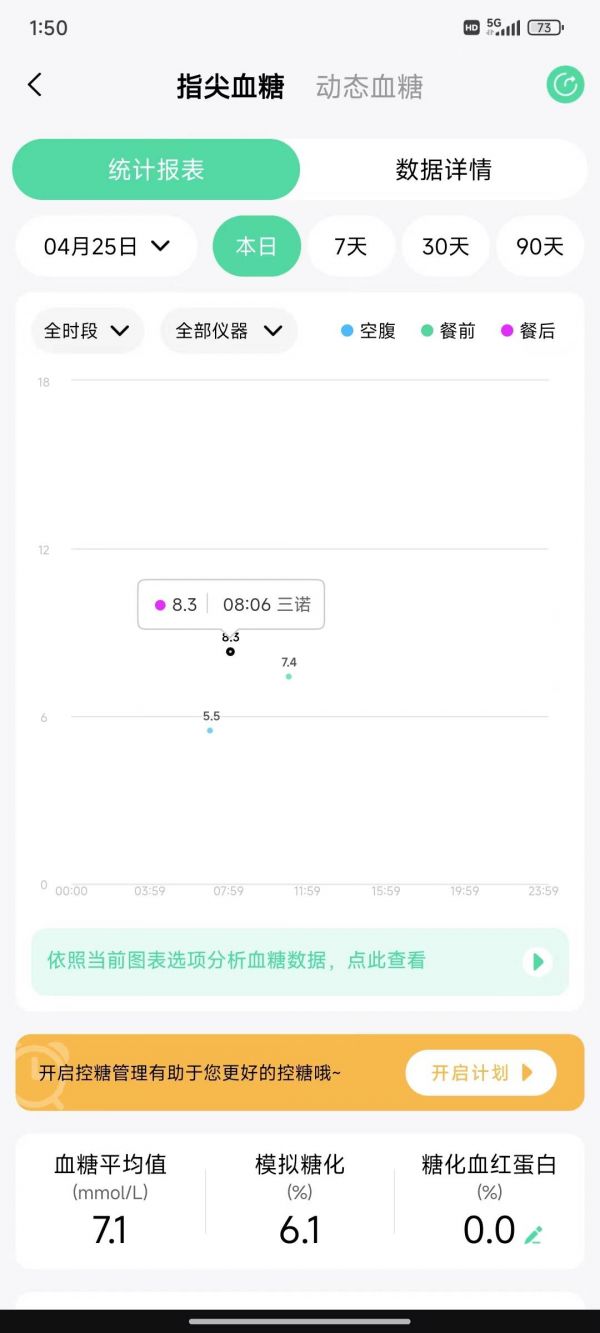Switch to the 动态血糖 tab

coord(369,86)
